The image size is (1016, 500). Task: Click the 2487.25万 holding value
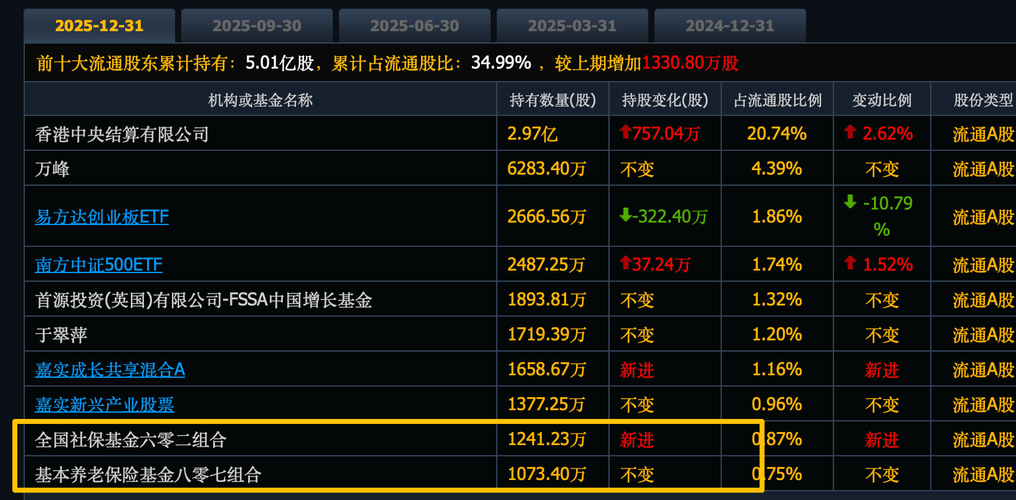coord(547,264)
